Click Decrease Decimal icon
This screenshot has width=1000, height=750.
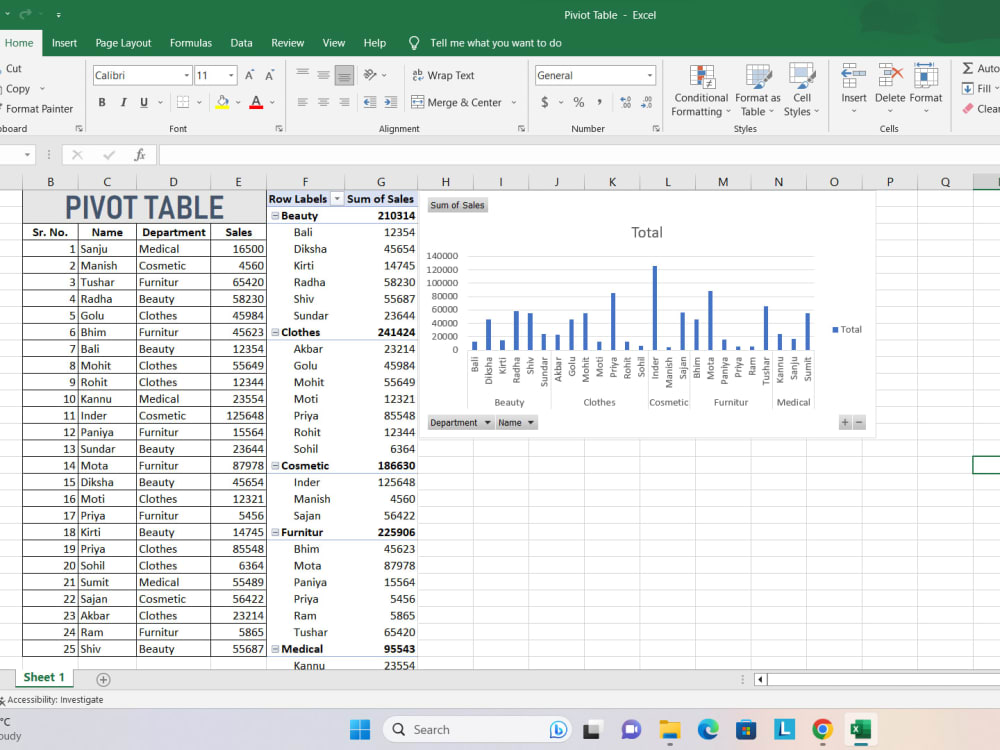tap(647, 102)
